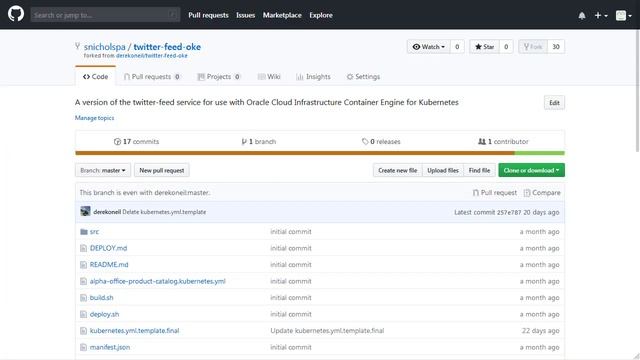Screen dimensions: 640x360
Task: Open the Watch dropdown button
Action: 429,47
